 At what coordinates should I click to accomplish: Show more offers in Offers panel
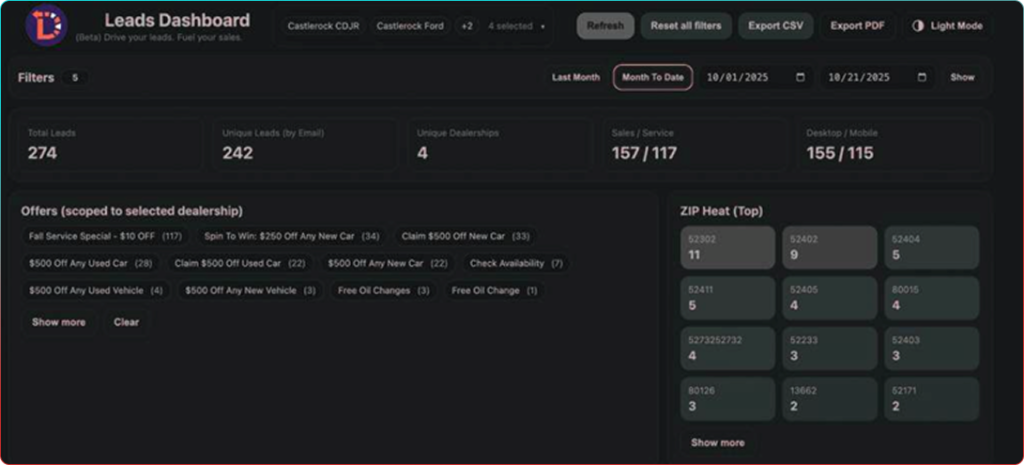[x=59, y=322]
